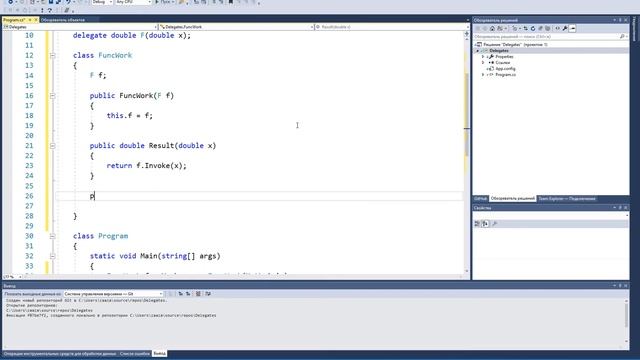
Task: Collapse Main method outlining toggle
Action: pos(52,256)
